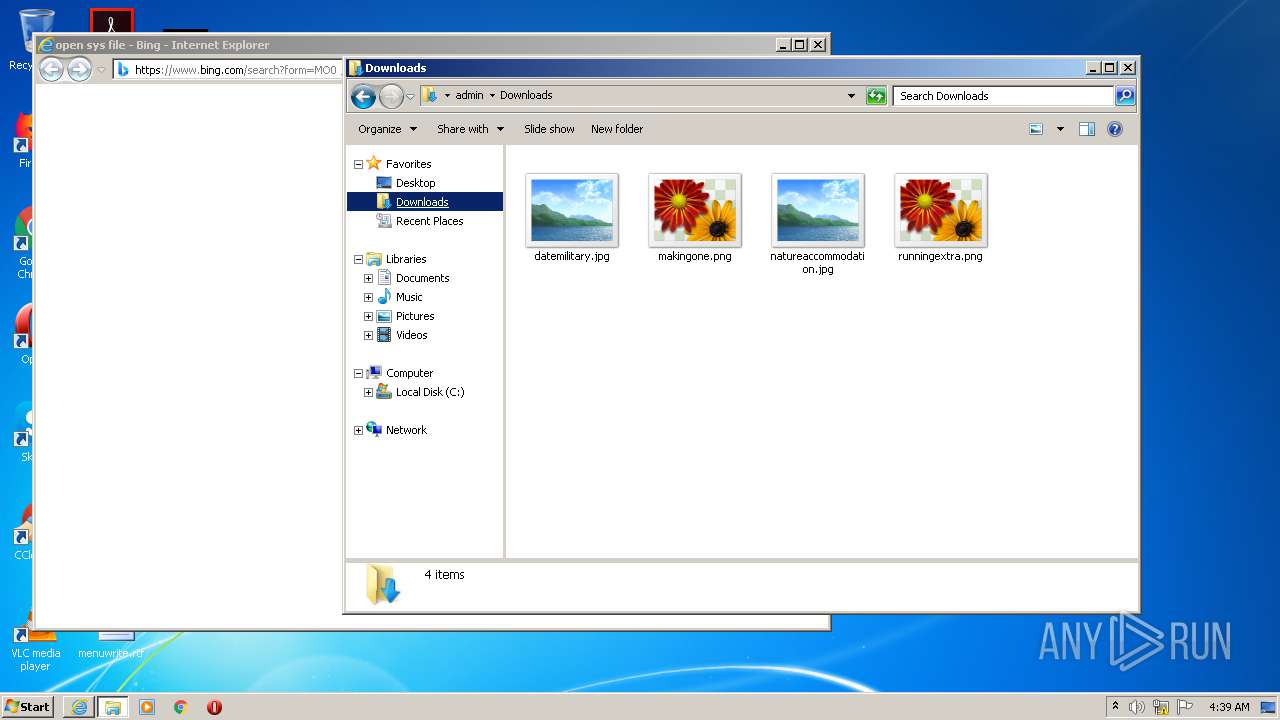Open recent pages dropdown next to forward arrow
Image resolution: width=1280 pixels, height=720 pixels.
(410, 97)
